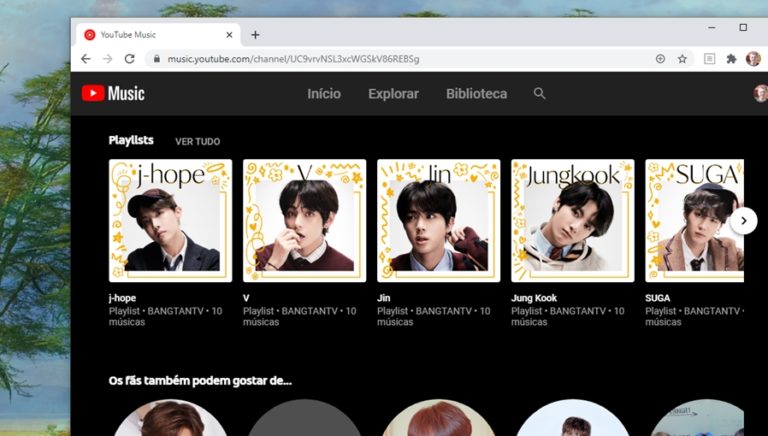
Task: Open the Explorar section
Action: click(x=393, y=94)
